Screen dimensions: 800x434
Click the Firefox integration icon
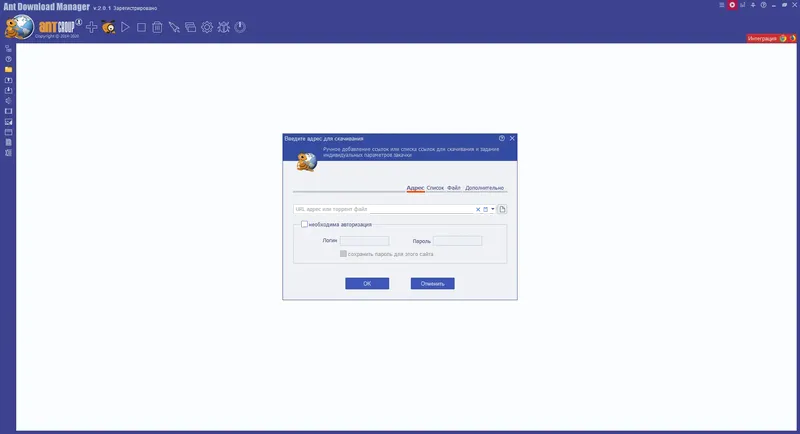(x=792, y=38)
